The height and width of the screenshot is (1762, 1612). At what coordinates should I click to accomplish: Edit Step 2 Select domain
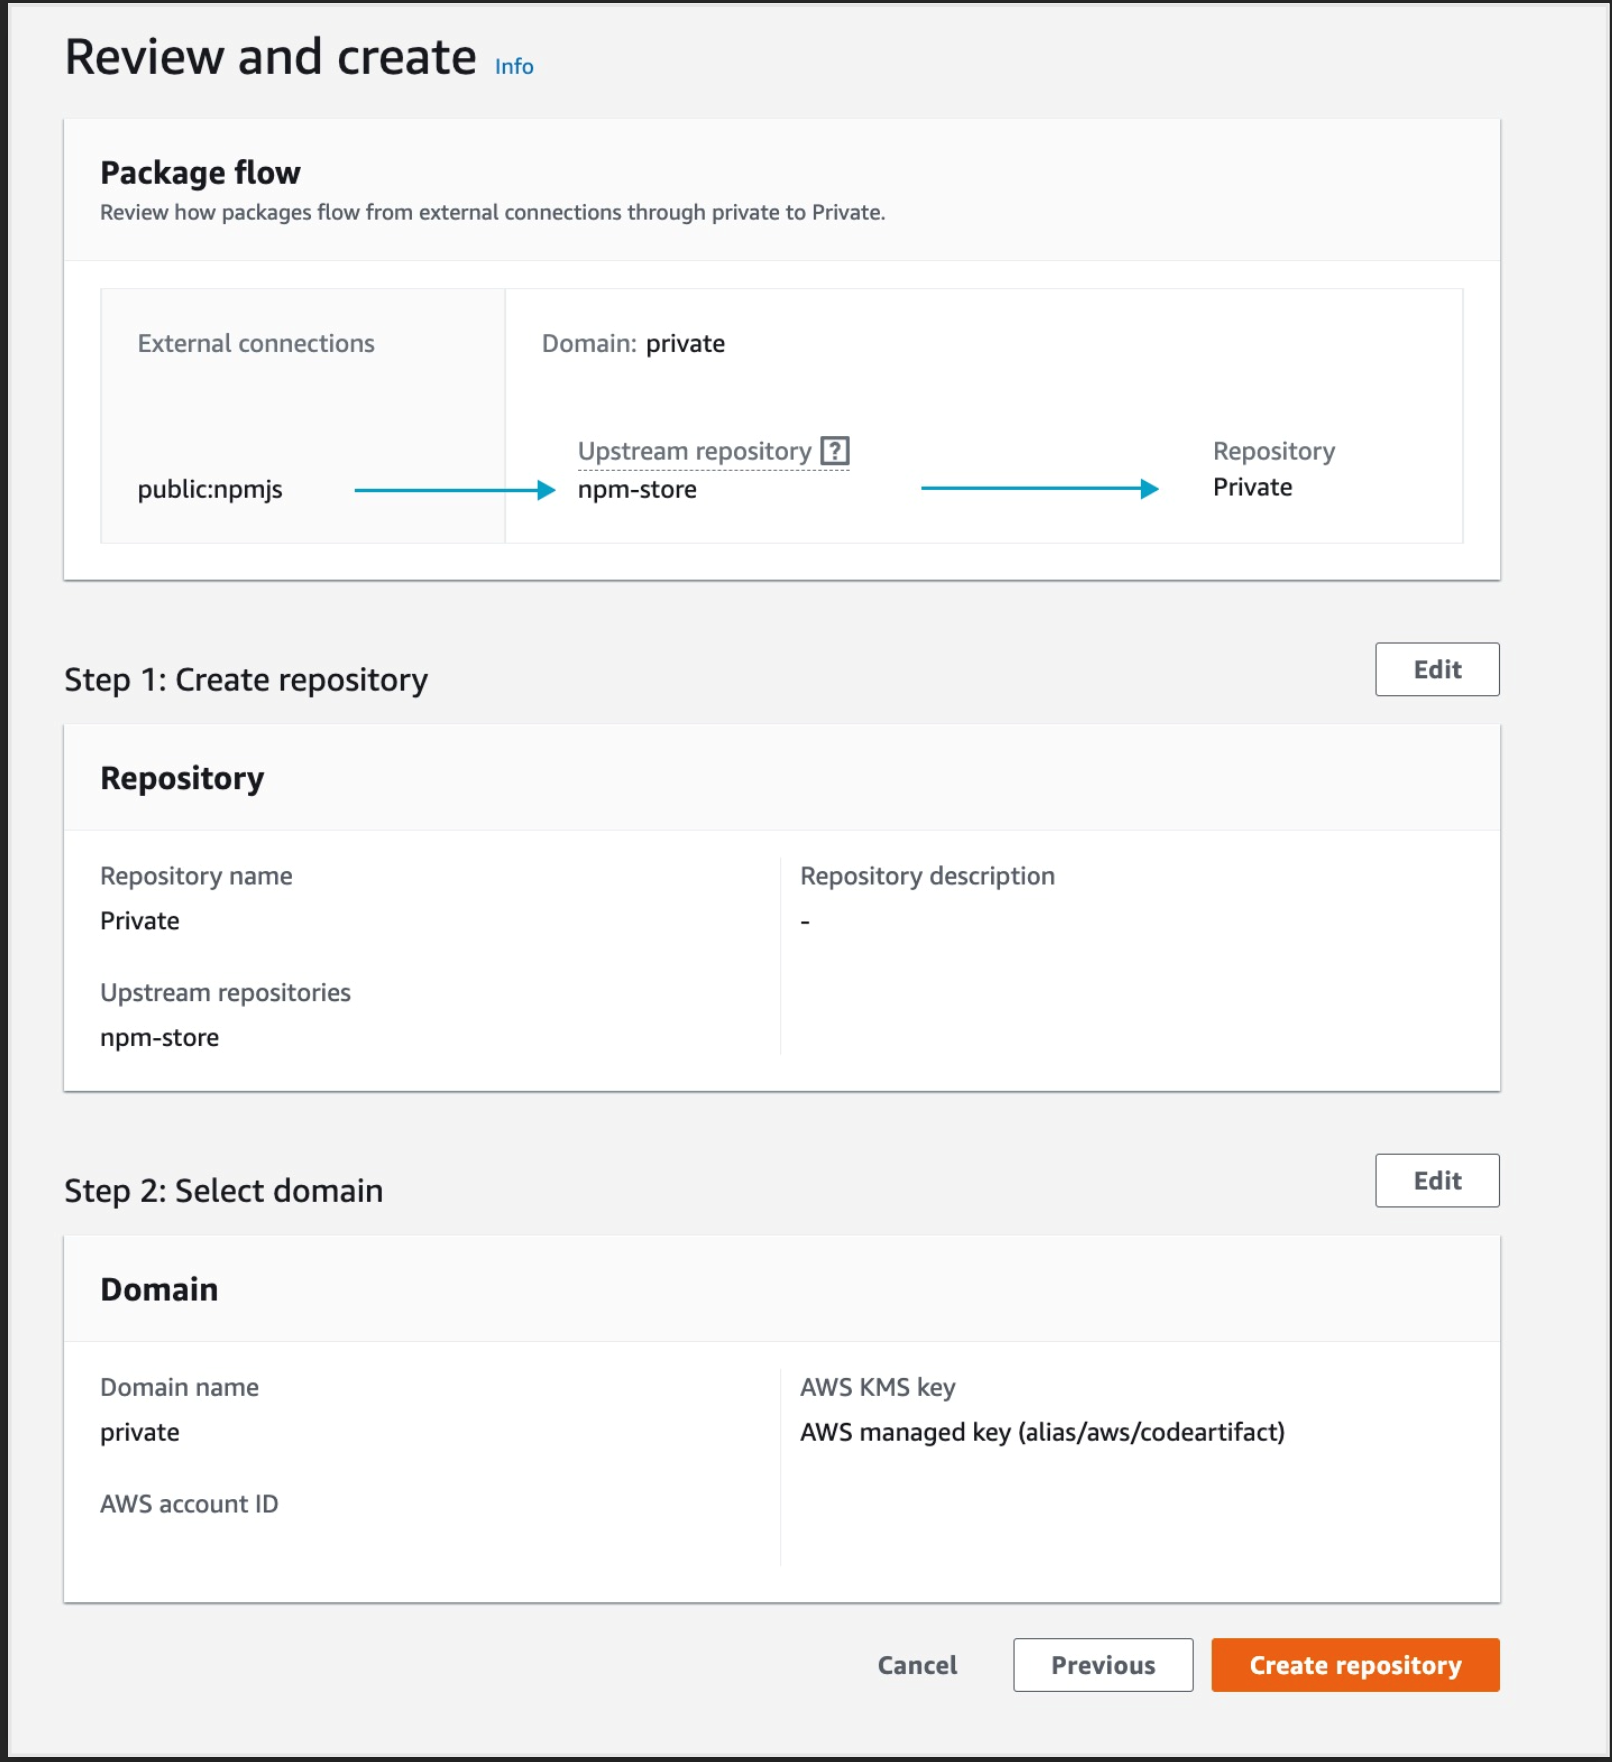click(x=1436, y=1180)
